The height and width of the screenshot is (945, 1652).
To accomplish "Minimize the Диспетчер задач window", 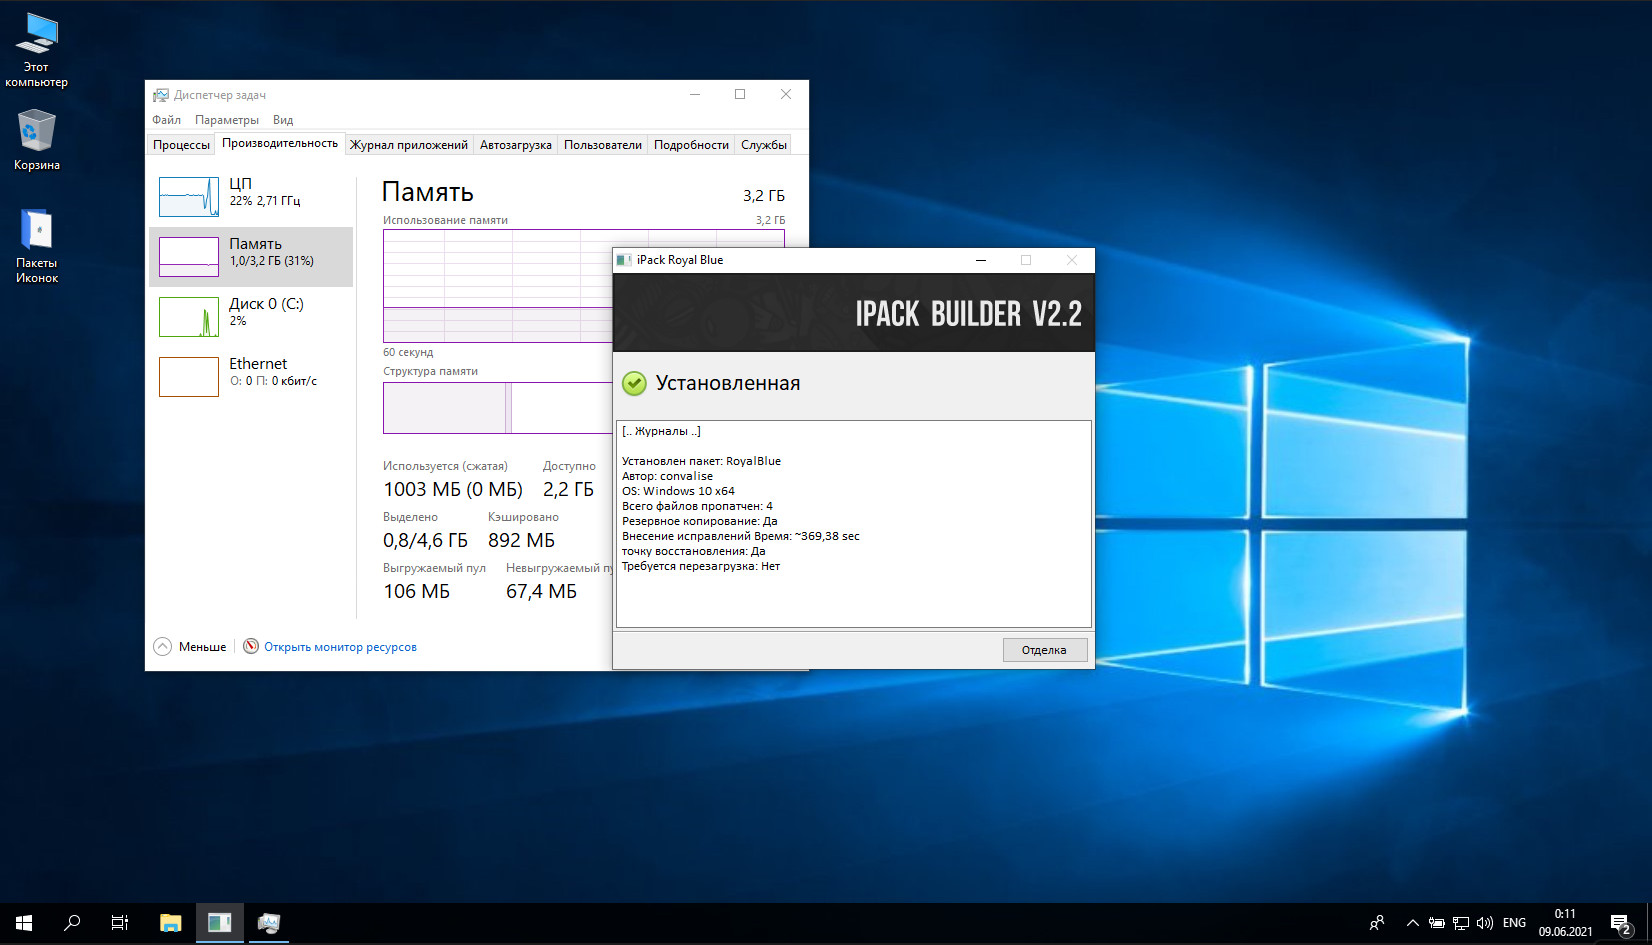I will tap(695, 94).
